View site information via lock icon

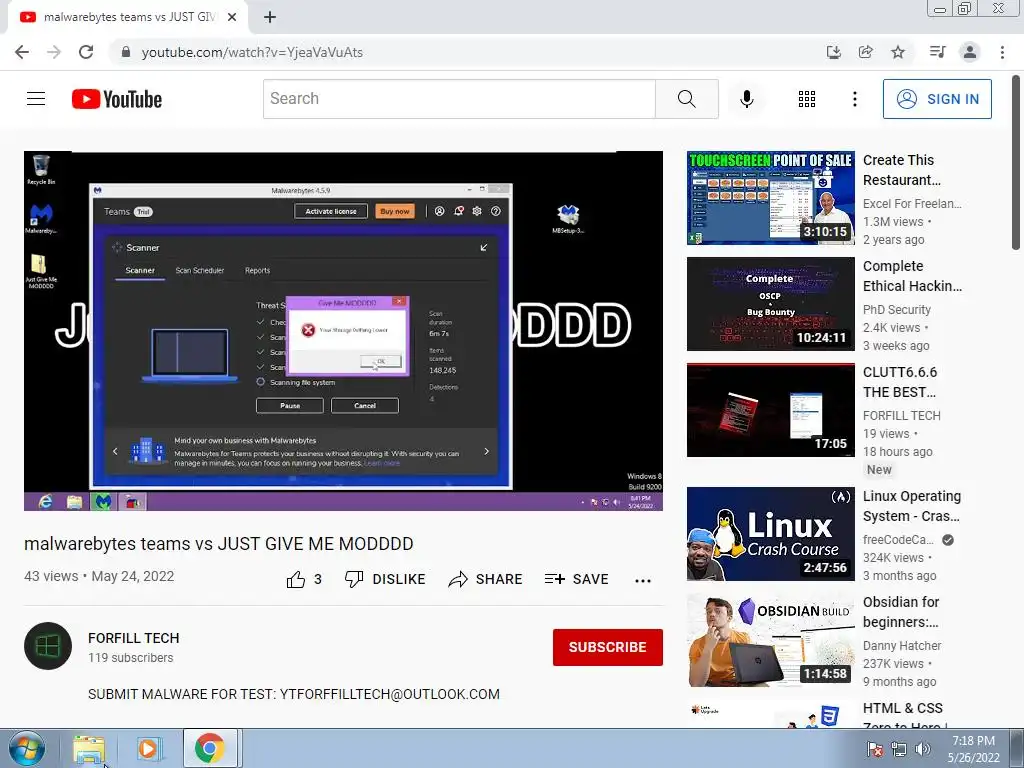(x=126, y=52)
